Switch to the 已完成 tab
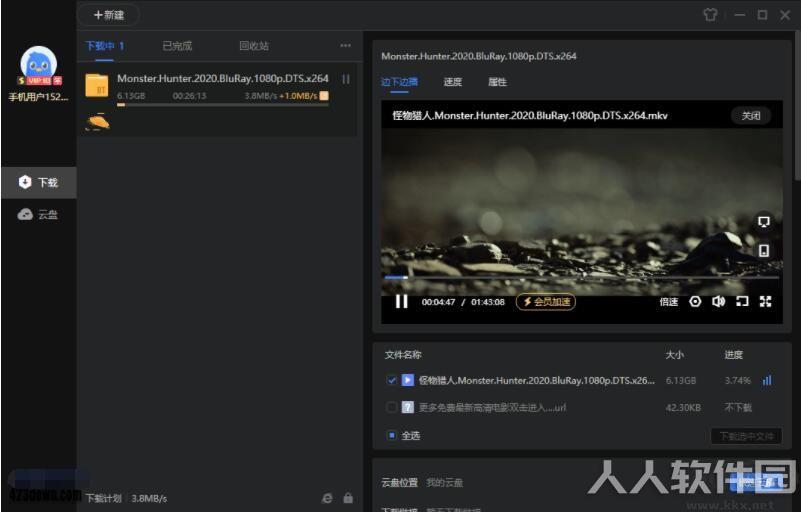 tap(177, 46)
